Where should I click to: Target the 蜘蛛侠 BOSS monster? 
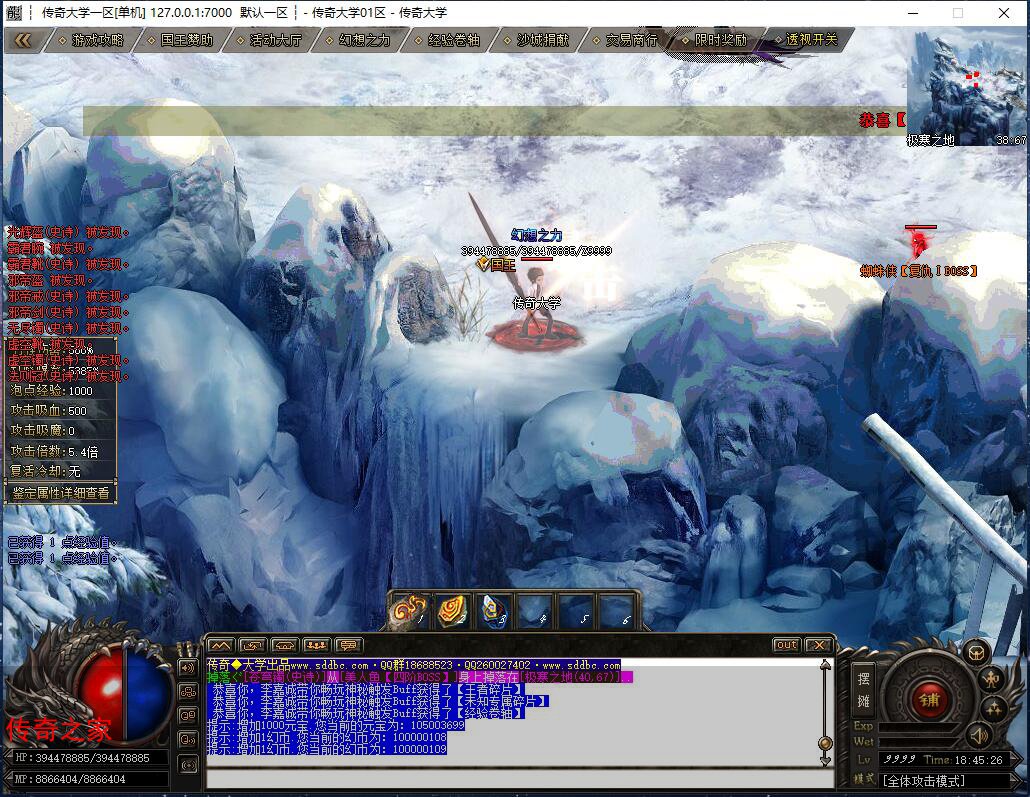pos(919,244)
